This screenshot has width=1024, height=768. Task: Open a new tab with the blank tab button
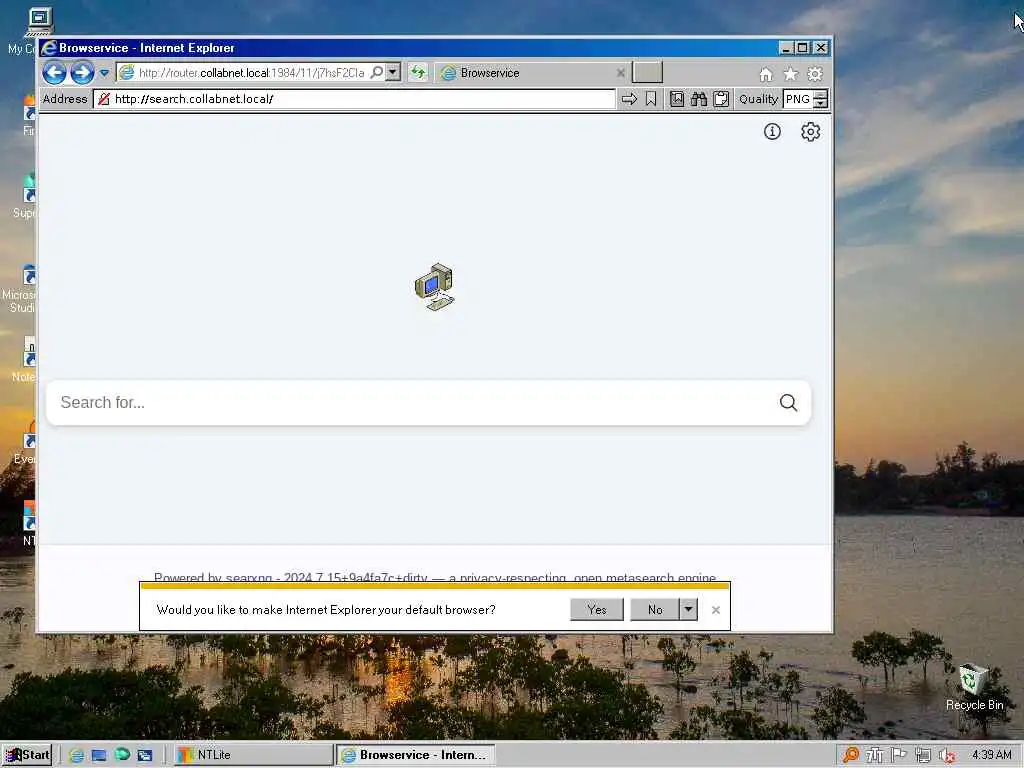[647, 72]
